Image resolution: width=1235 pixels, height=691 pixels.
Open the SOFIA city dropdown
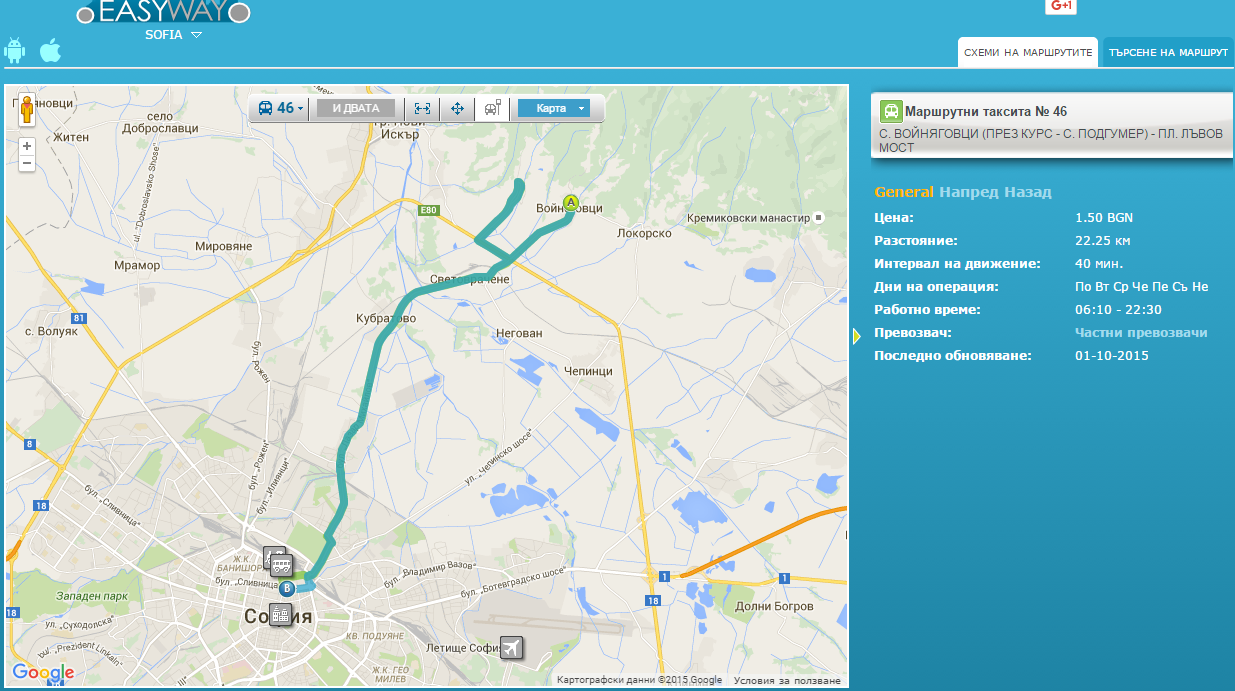(175, 34)
